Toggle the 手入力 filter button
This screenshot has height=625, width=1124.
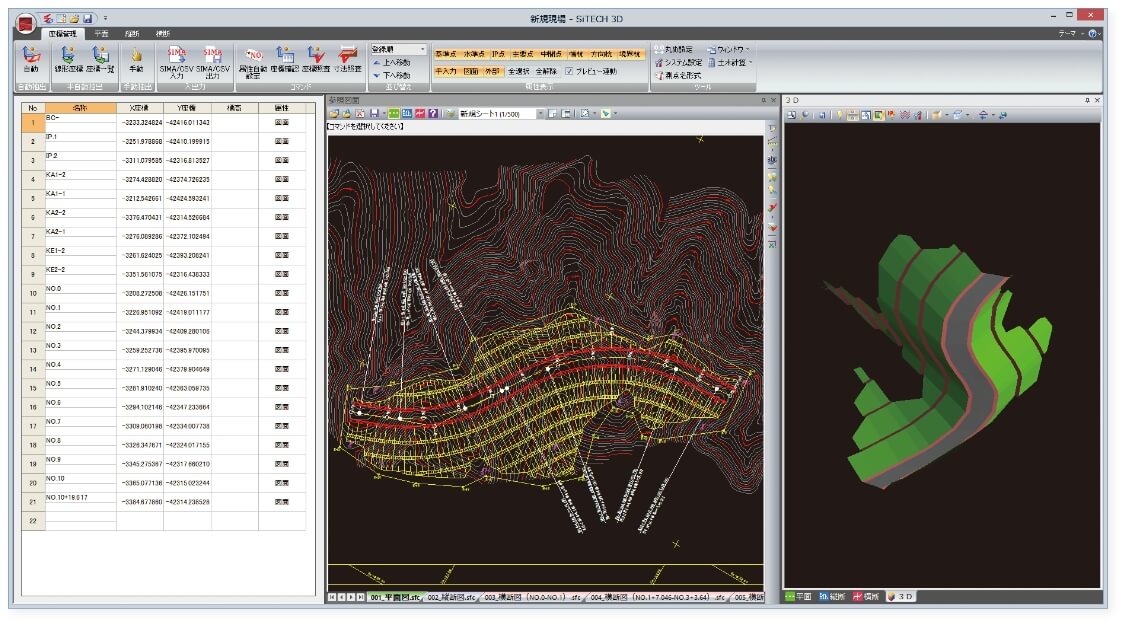[x=446, y=71]
